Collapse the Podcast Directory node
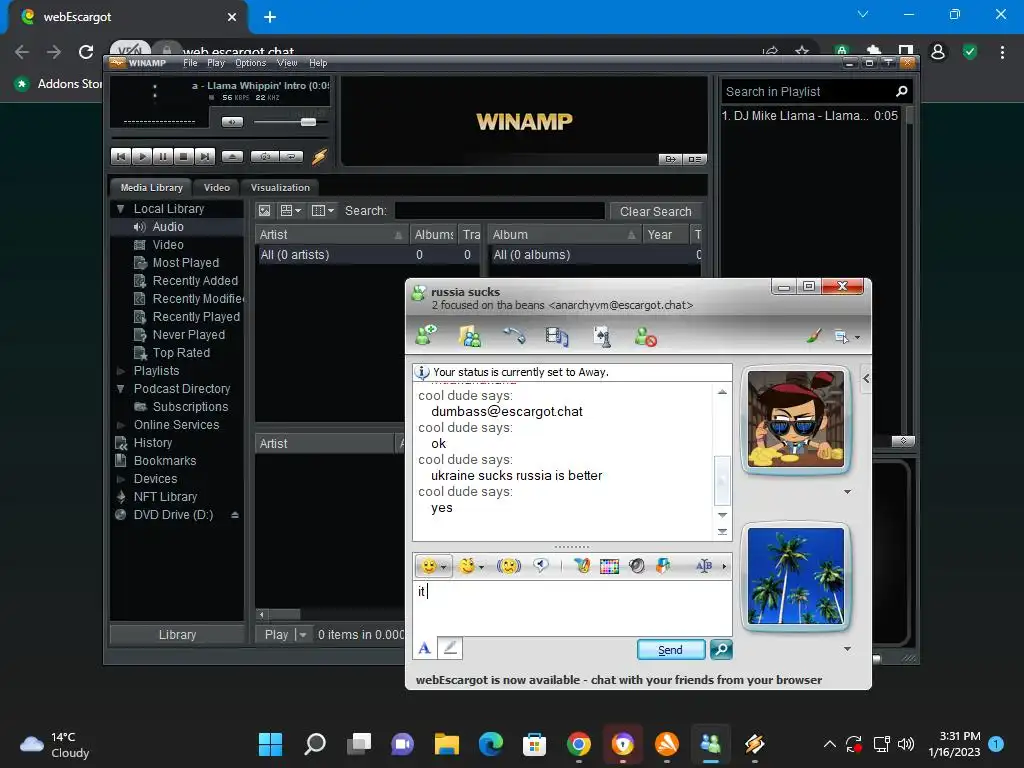 coord(120,389)
